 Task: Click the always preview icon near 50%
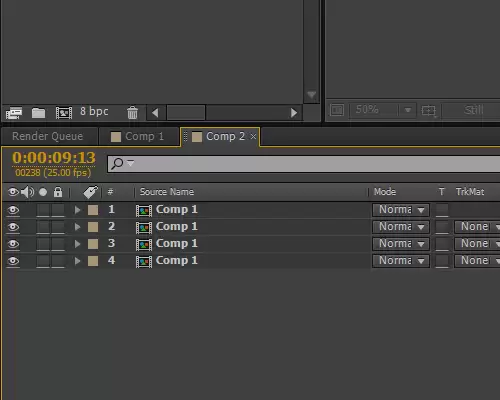coord(337,110)
